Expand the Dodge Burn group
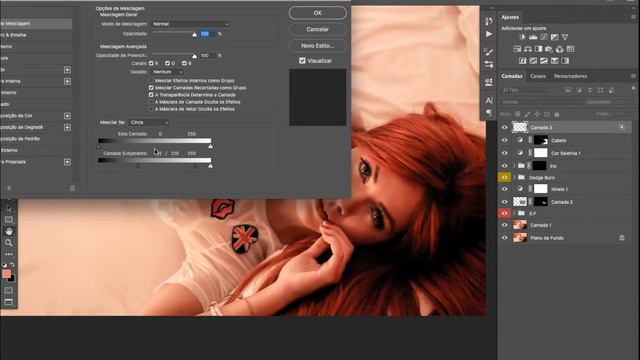 tap(514, 178)
